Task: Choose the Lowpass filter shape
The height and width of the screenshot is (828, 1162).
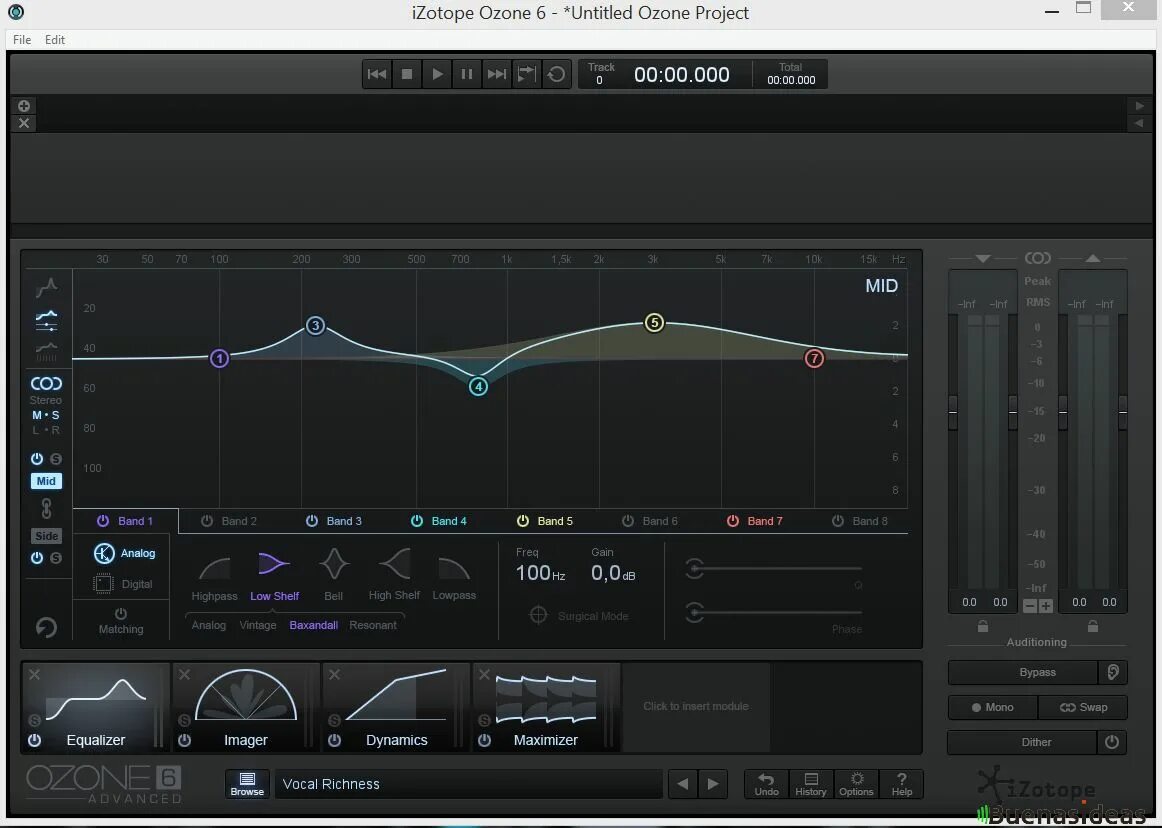Action: pos(454,578)
